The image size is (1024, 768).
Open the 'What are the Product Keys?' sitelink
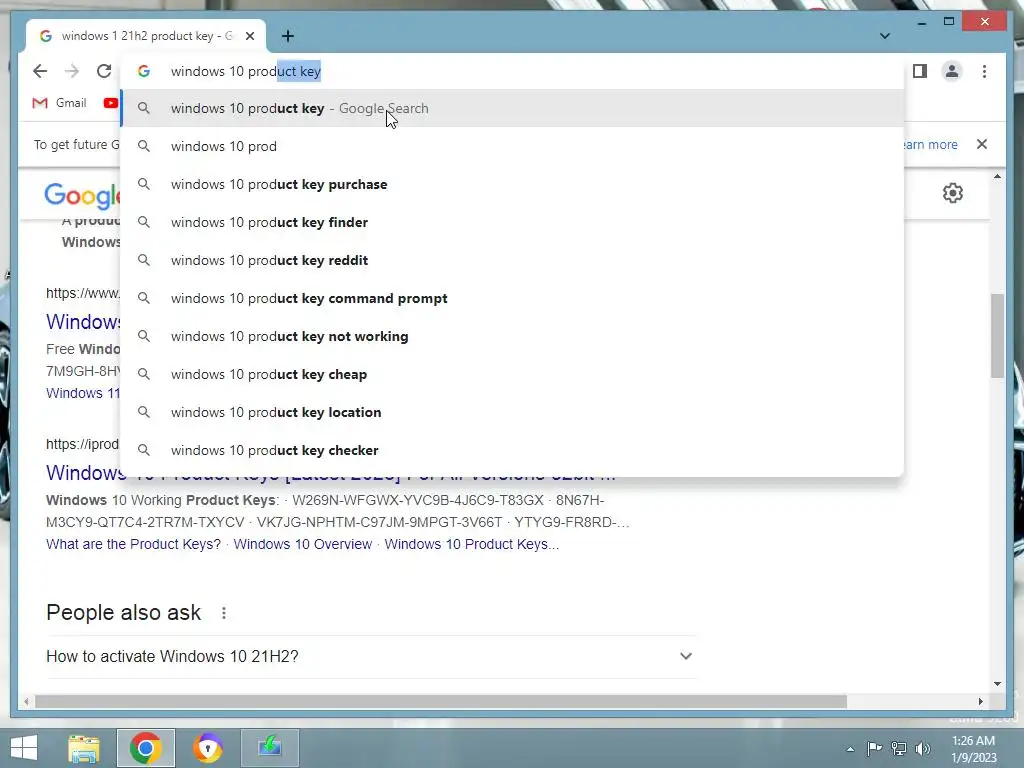pos(133,544)
